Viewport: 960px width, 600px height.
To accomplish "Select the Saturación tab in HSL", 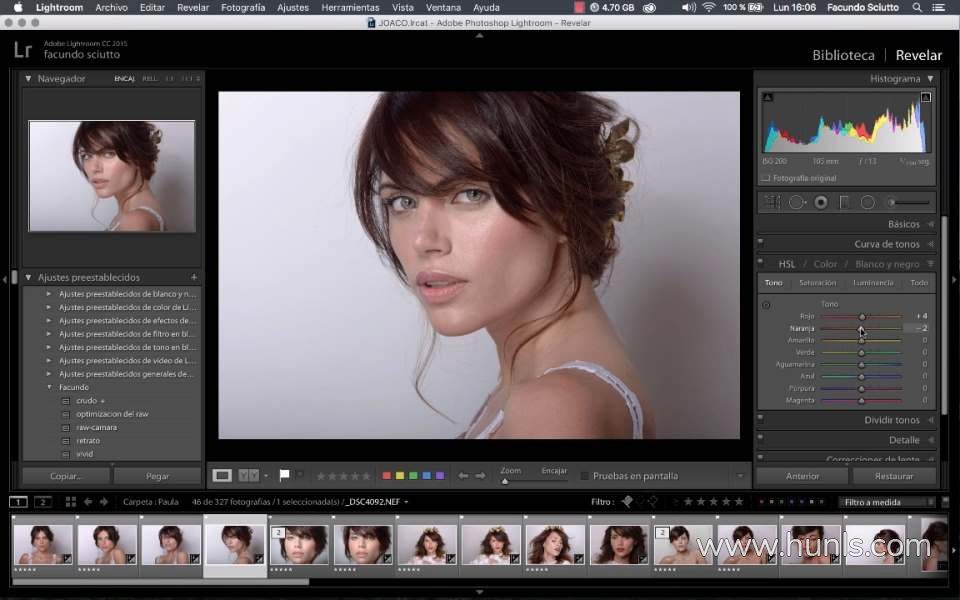I will (x=817, y=283).
